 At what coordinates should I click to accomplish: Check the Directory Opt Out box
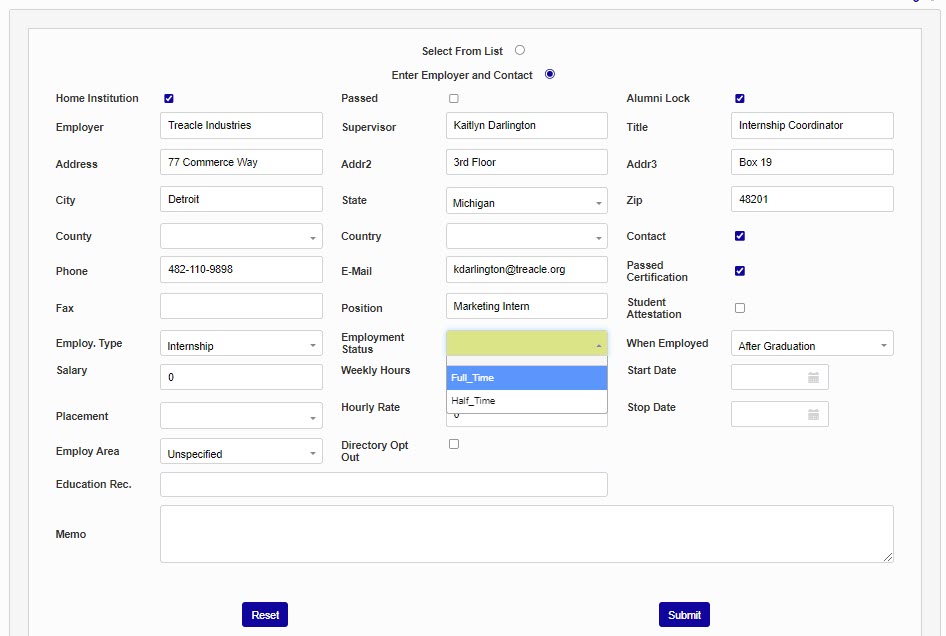click(454, 444)
